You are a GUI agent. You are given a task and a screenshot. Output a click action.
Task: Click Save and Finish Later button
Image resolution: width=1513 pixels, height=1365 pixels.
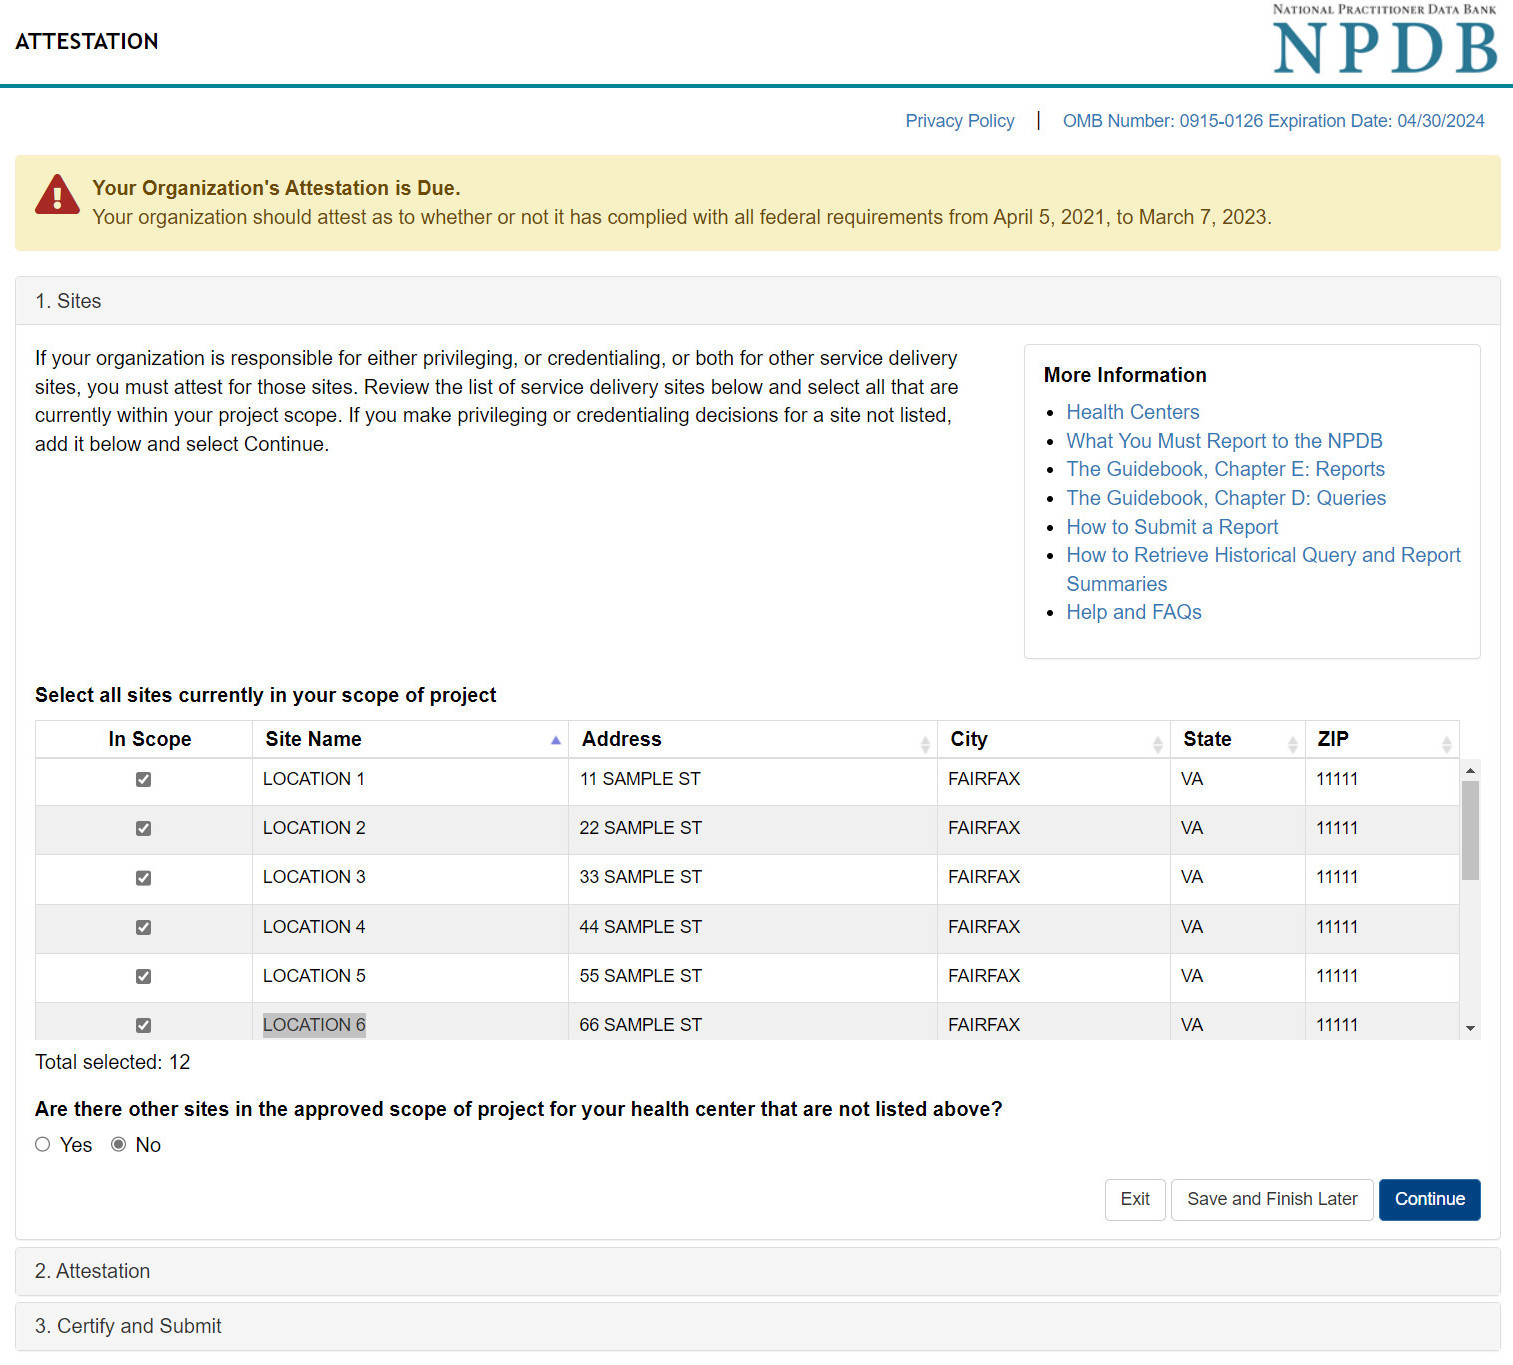click(1272, 1200)
